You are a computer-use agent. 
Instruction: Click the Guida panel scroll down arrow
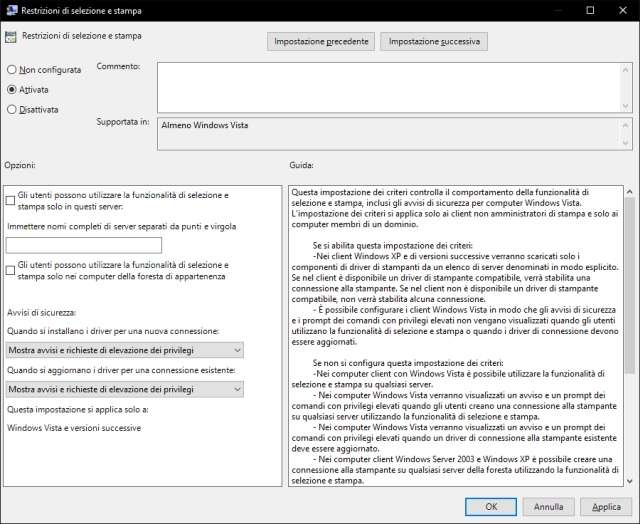click(629, 481)
